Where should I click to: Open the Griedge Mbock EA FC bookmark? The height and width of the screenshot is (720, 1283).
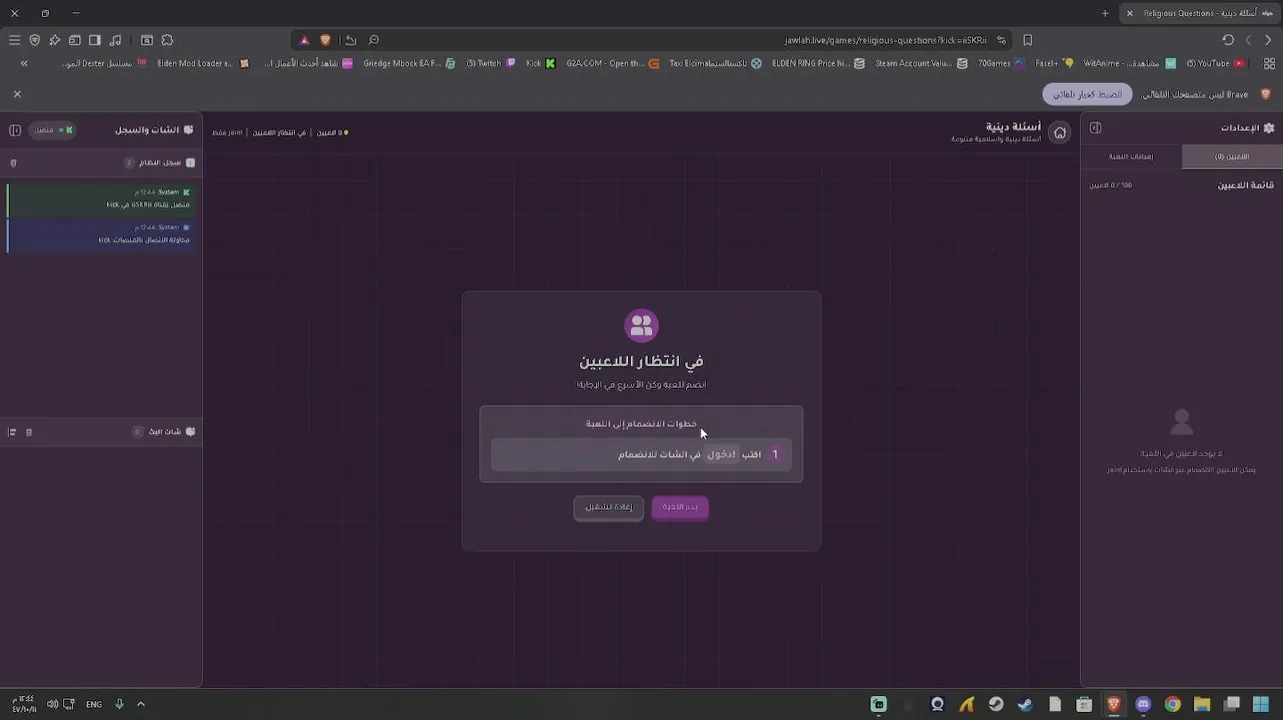pyautogui.click(x=409, y=63)
